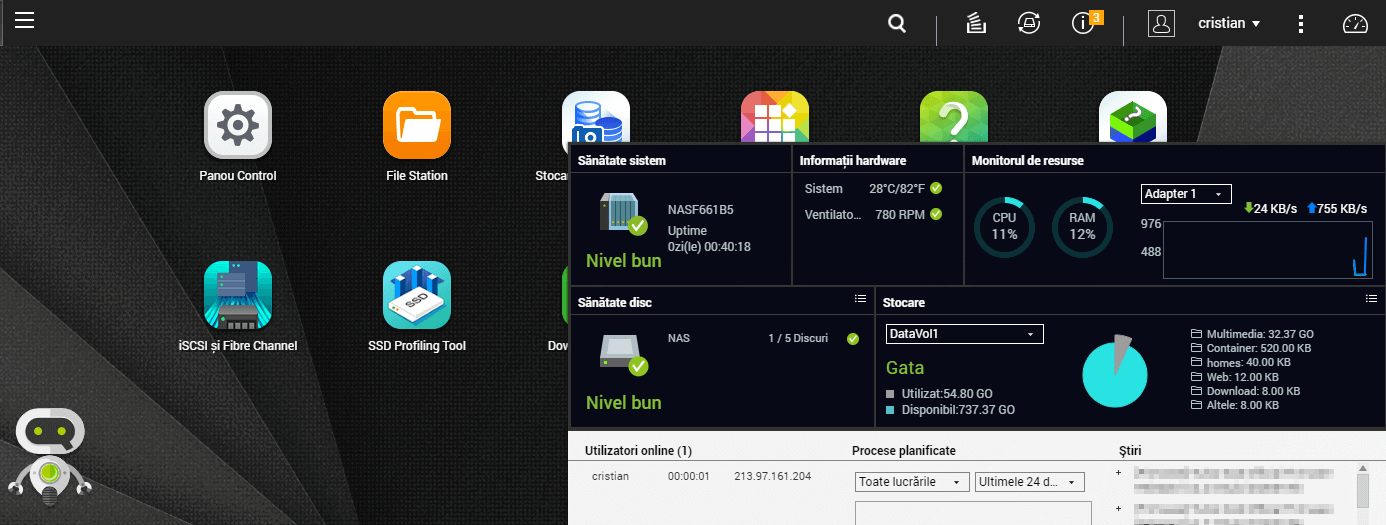Click the IP address 213.97.161.204
Screen dimensions: 1386x525
click(773, 476)
